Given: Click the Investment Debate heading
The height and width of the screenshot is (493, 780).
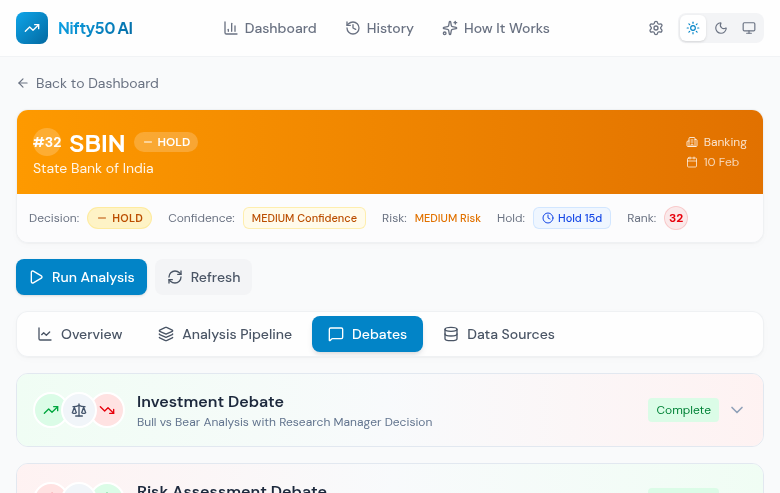Looking at the screenshot, I should pyautogui.click(x=210, y=401).
